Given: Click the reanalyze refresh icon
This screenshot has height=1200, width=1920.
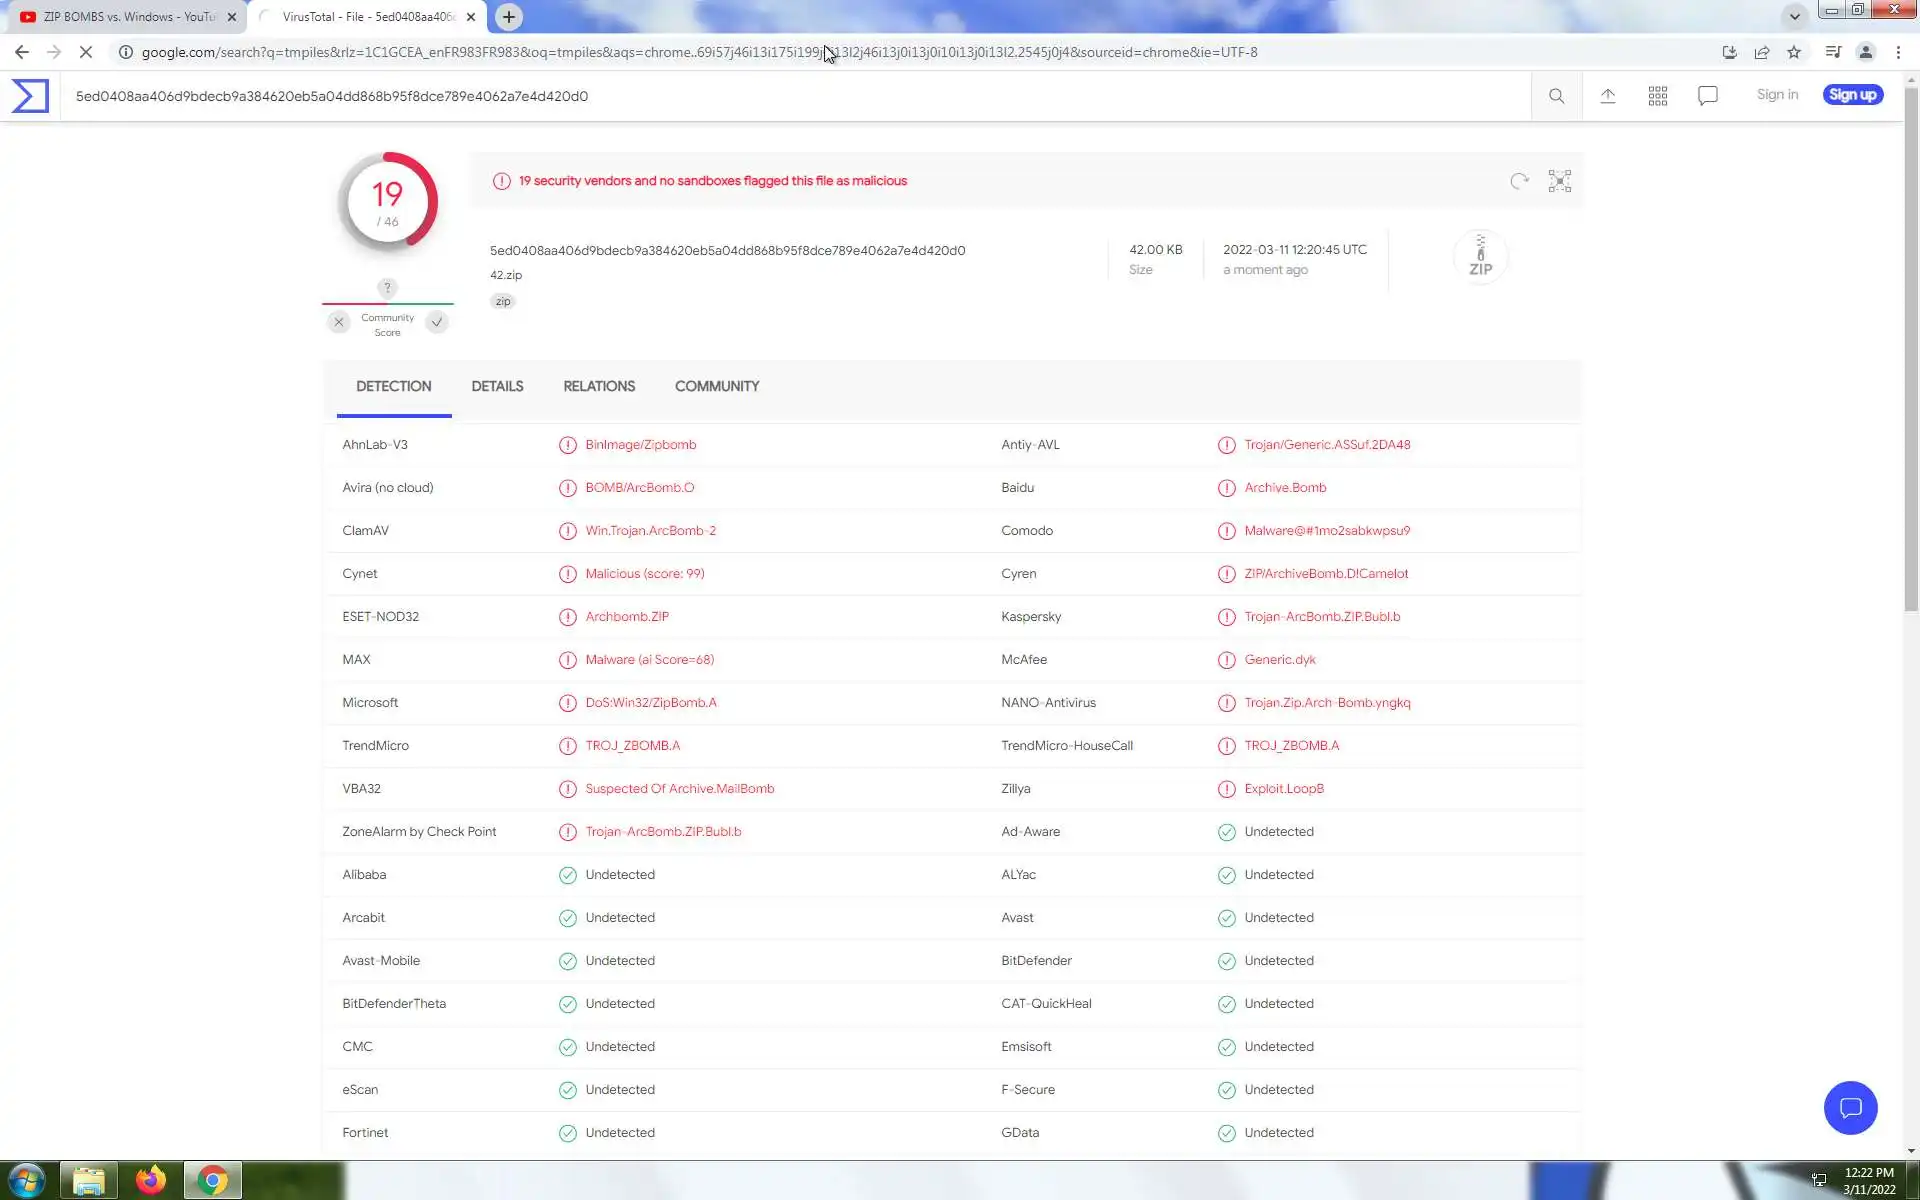Looking at the screenshot, I should (x=1519, y=181).
